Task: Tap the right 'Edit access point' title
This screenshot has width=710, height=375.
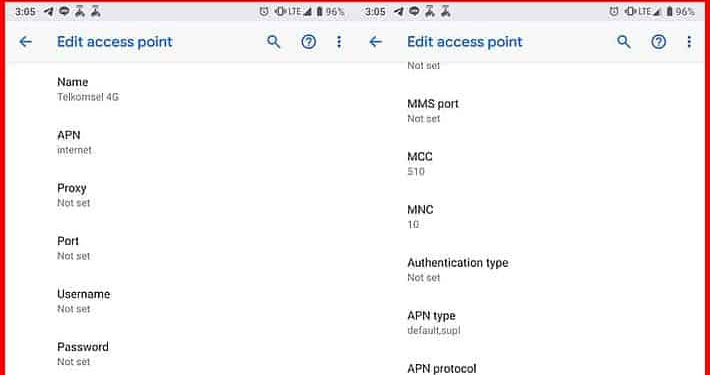Action: click(x=465, y=42)
